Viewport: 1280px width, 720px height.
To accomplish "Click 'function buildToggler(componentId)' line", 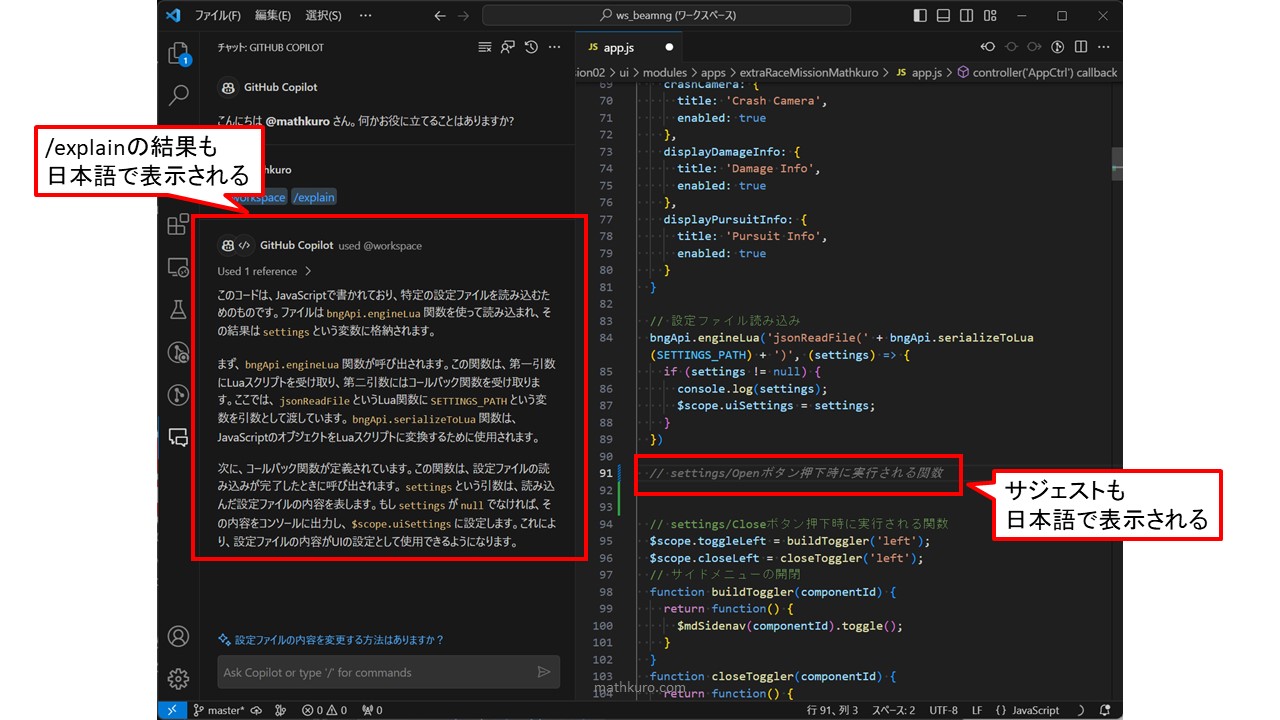I will pyautogui.click(x=772, y=592).
